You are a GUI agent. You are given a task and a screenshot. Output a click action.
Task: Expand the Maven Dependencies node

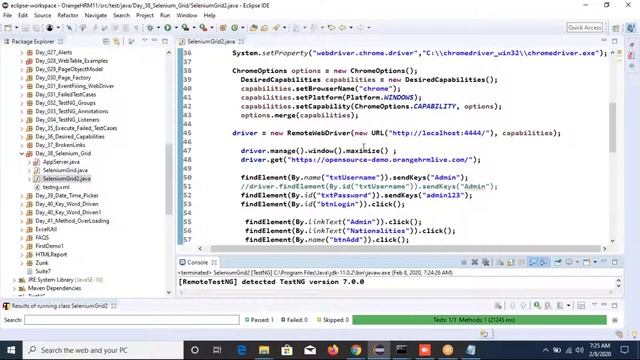[x=14, y=288]
